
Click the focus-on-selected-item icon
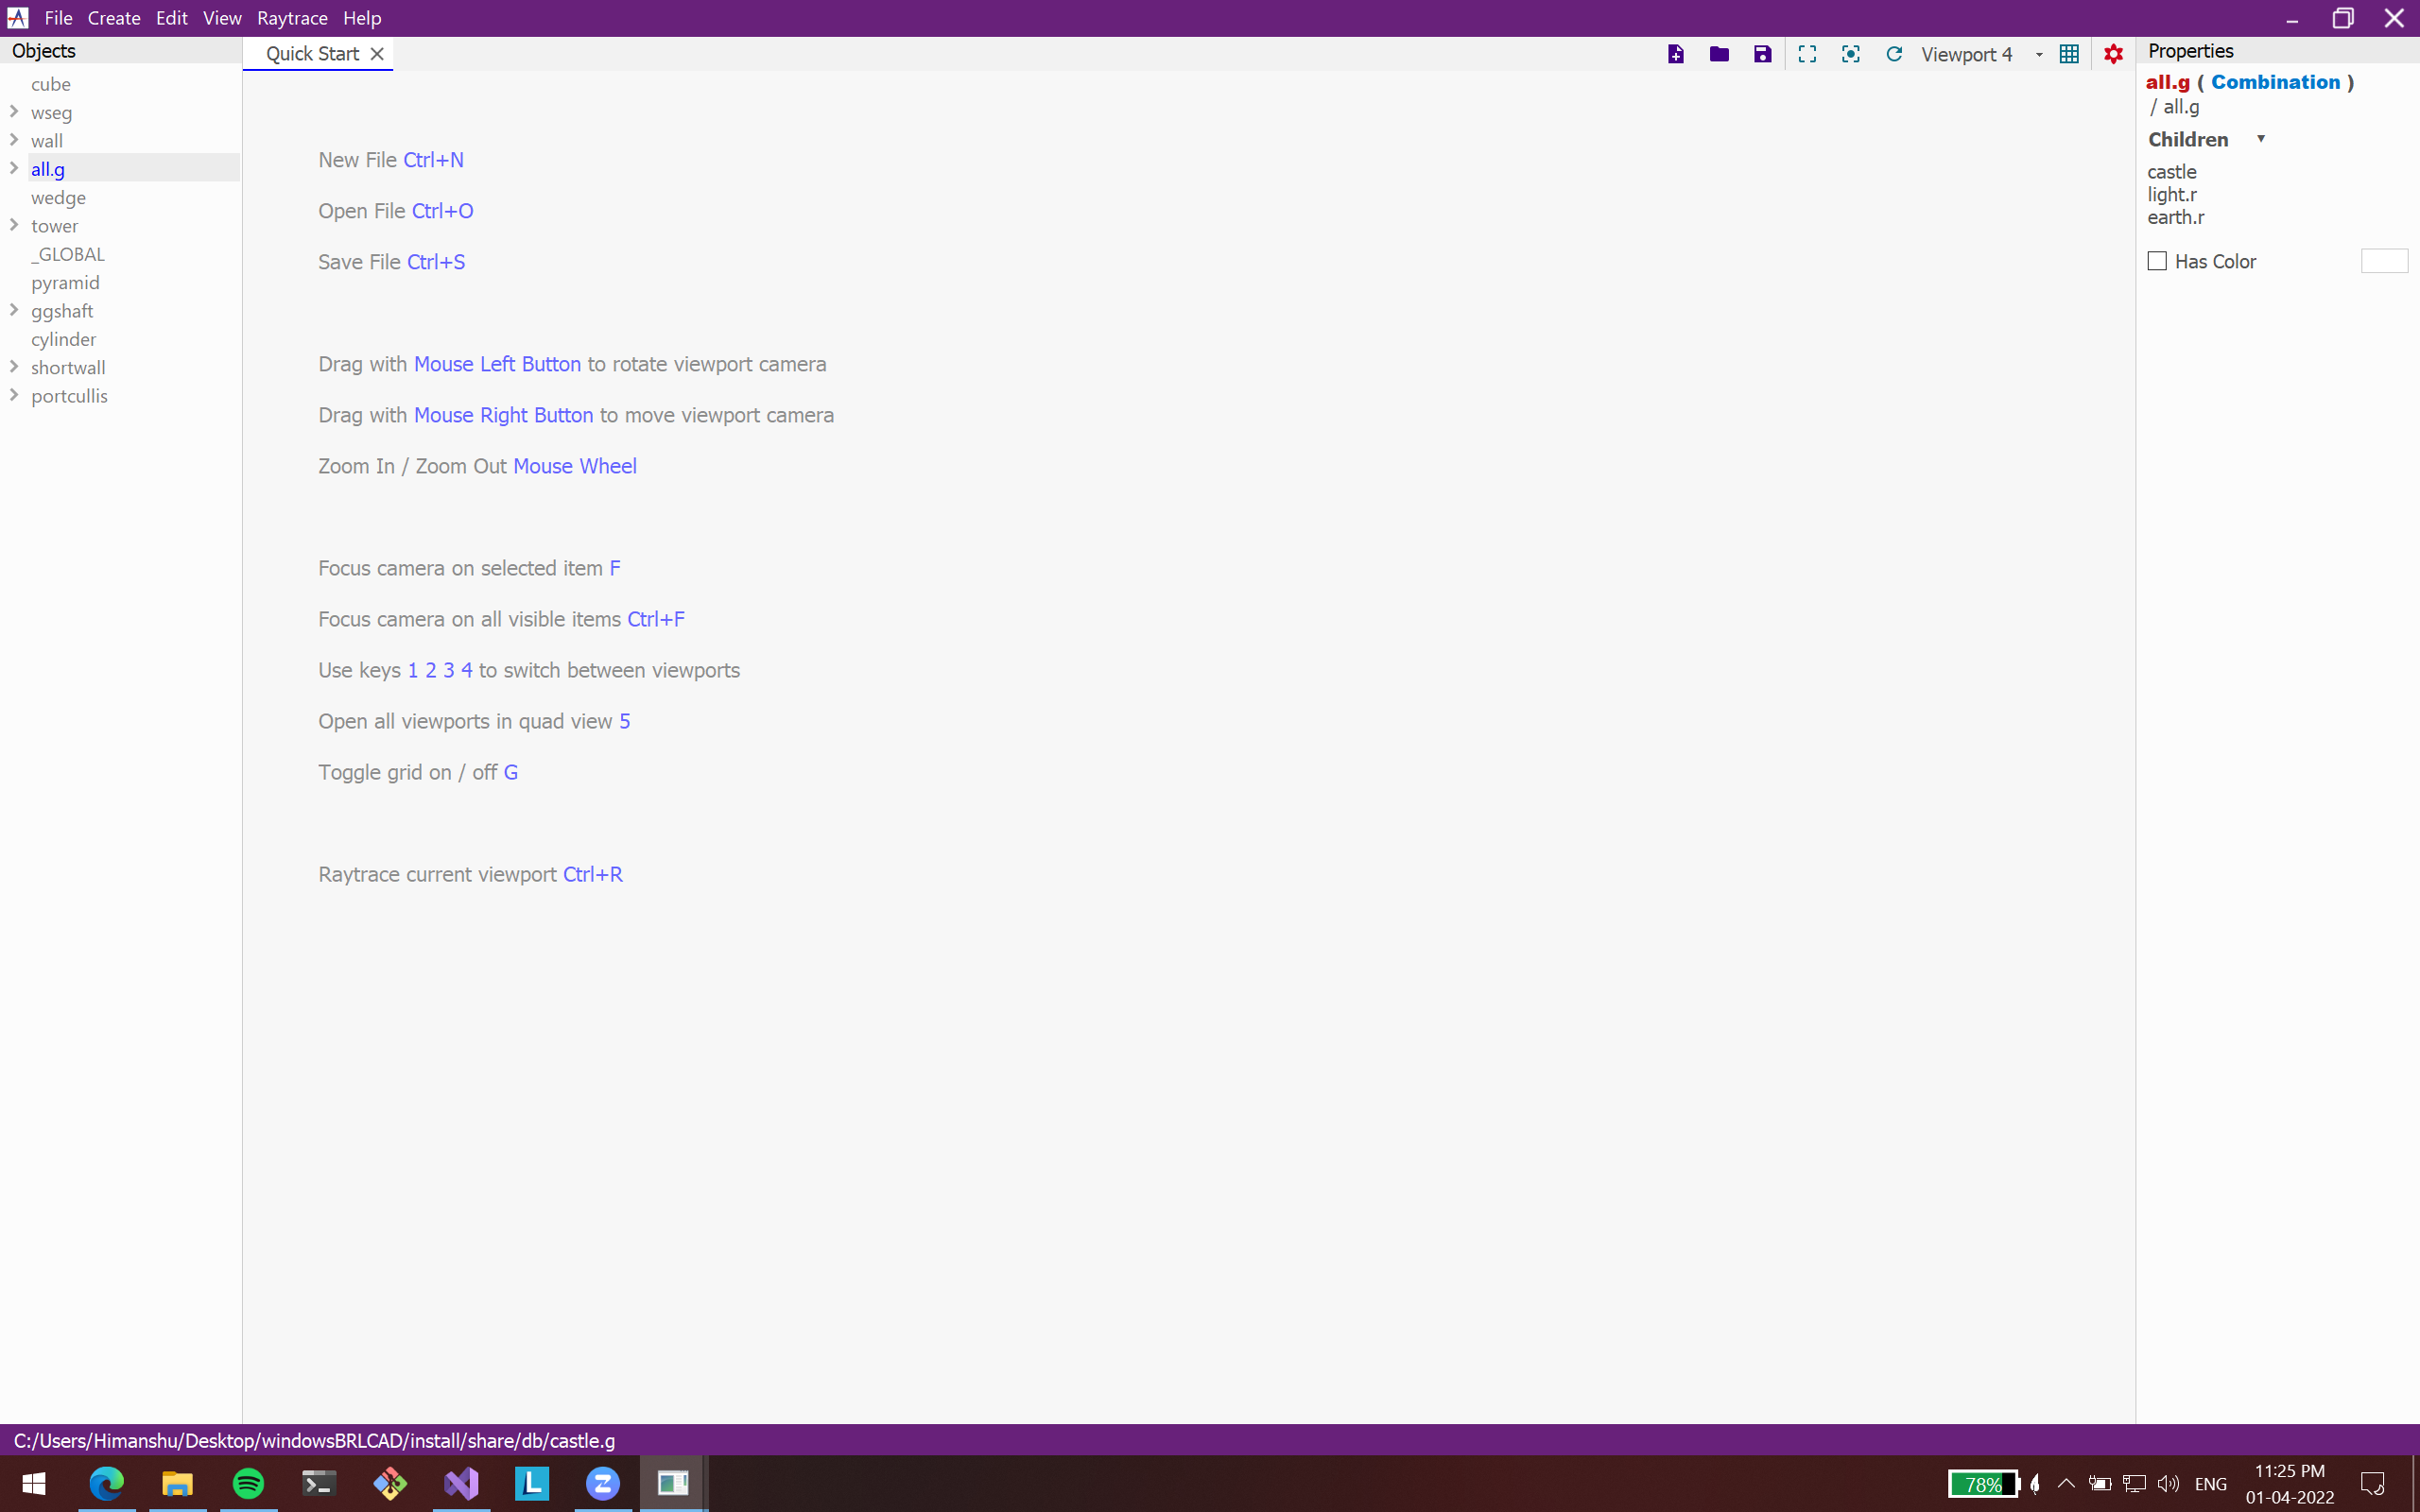pos(1850,54)
